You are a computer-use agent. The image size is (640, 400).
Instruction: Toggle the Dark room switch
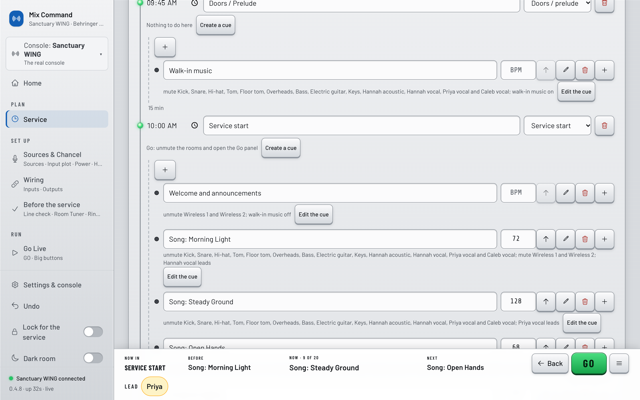(93, 358)
